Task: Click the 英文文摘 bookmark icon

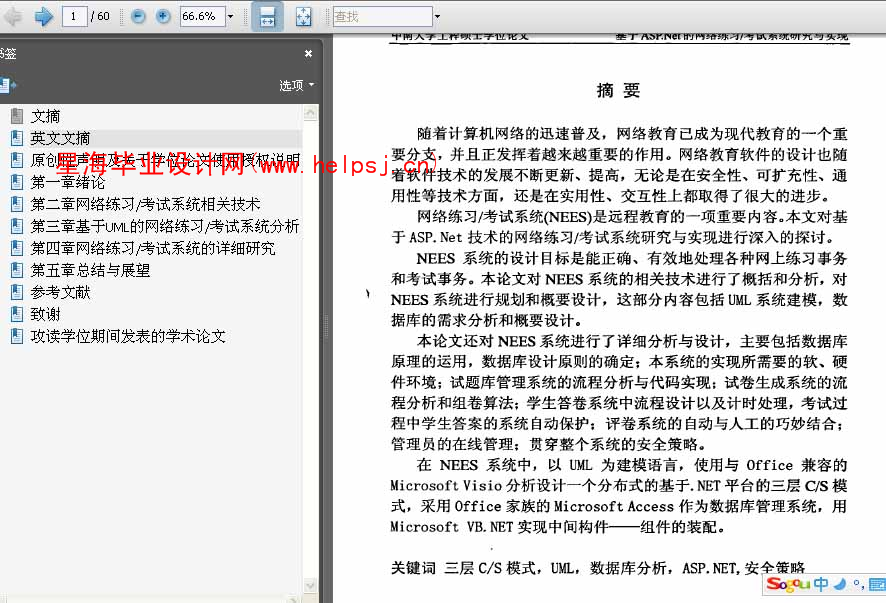Action: [17, 138]
